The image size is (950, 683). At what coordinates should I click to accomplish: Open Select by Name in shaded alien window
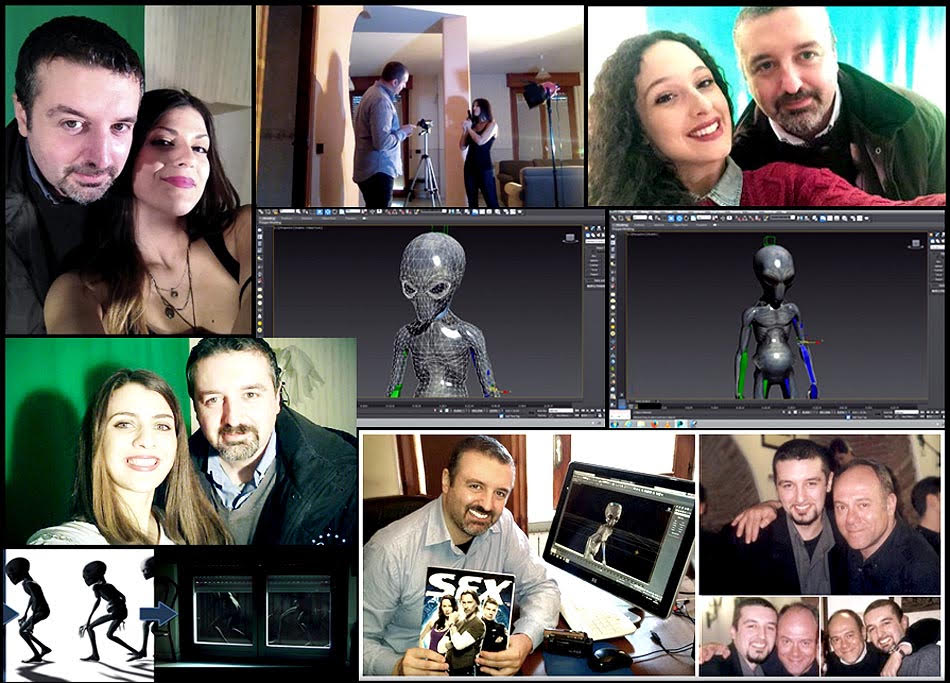pos(657,218)
